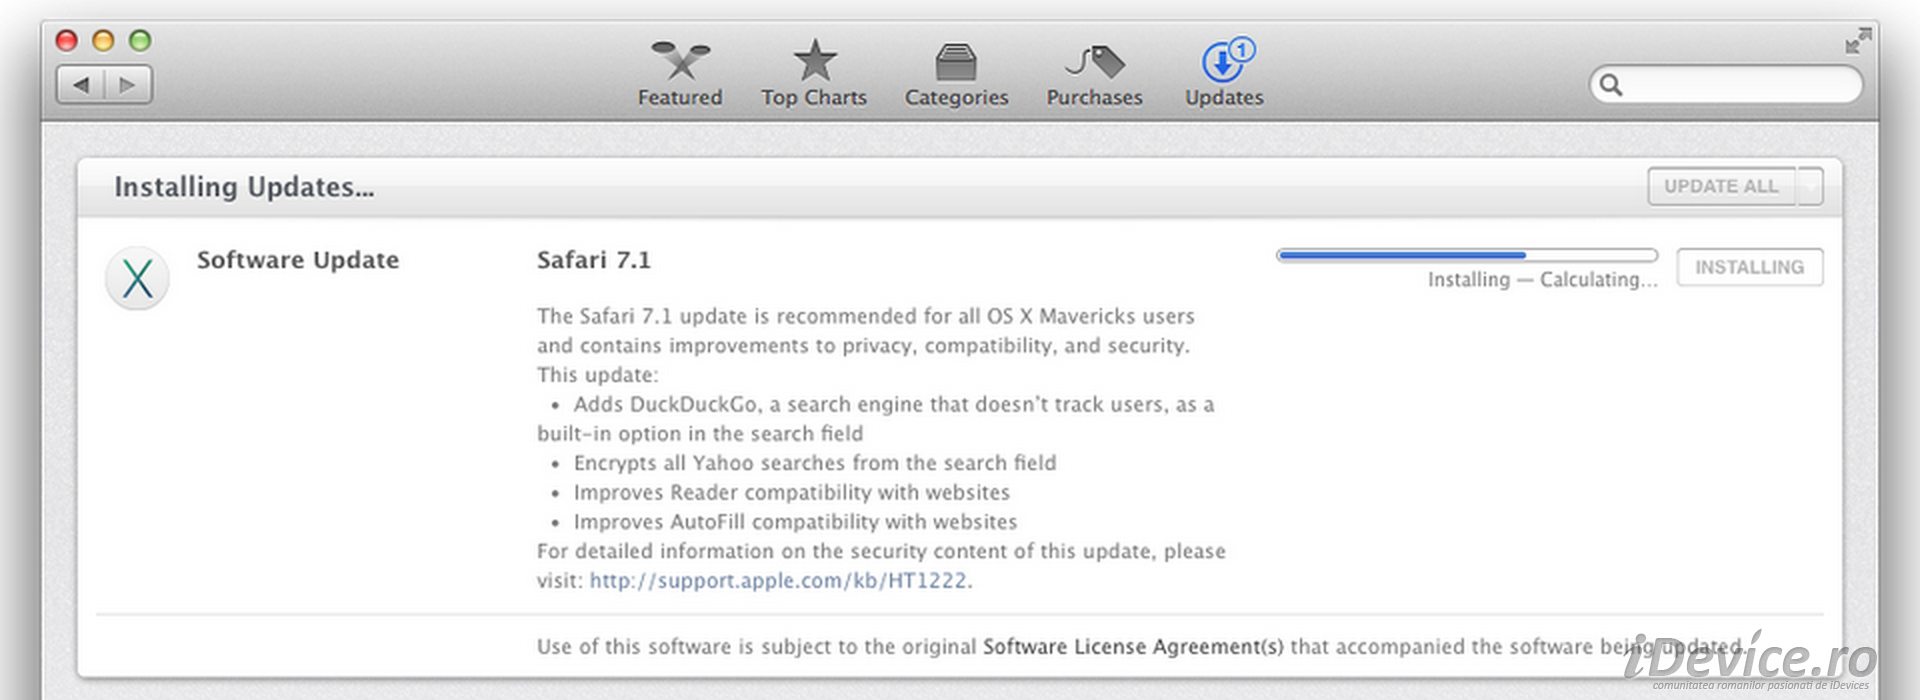This screenshot has height=700, width=1920.
Task: Click the Updates badge showing 1
Action: [x=1241, y=49]
